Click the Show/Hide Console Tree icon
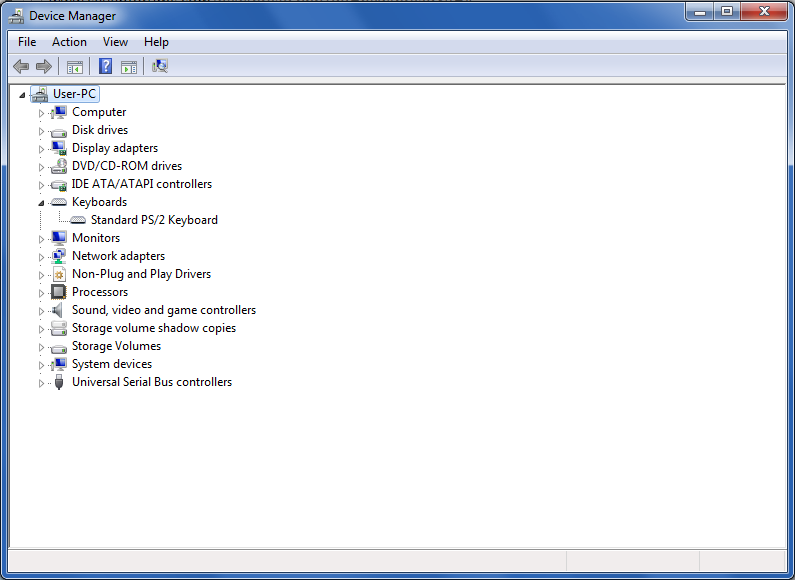Screen dimensions: 795x580 point(75,66)
